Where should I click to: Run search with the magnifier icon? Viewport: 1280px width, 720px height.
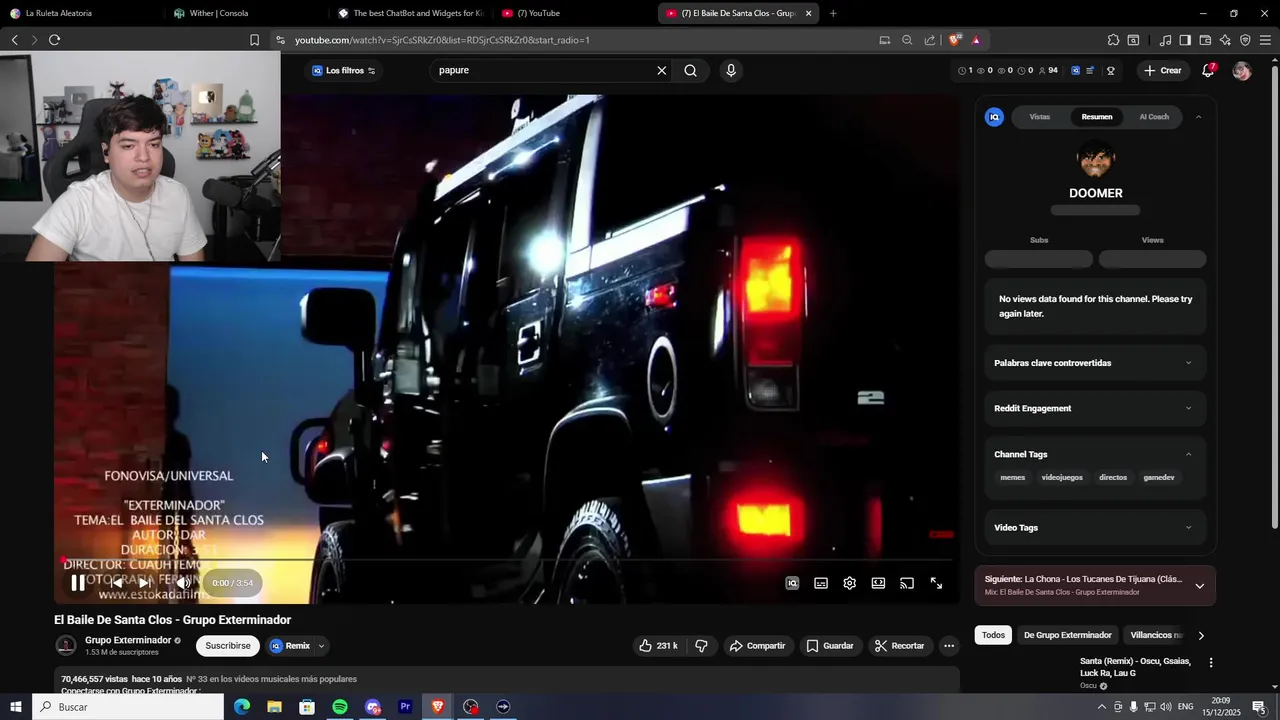[x=690, y=70]
